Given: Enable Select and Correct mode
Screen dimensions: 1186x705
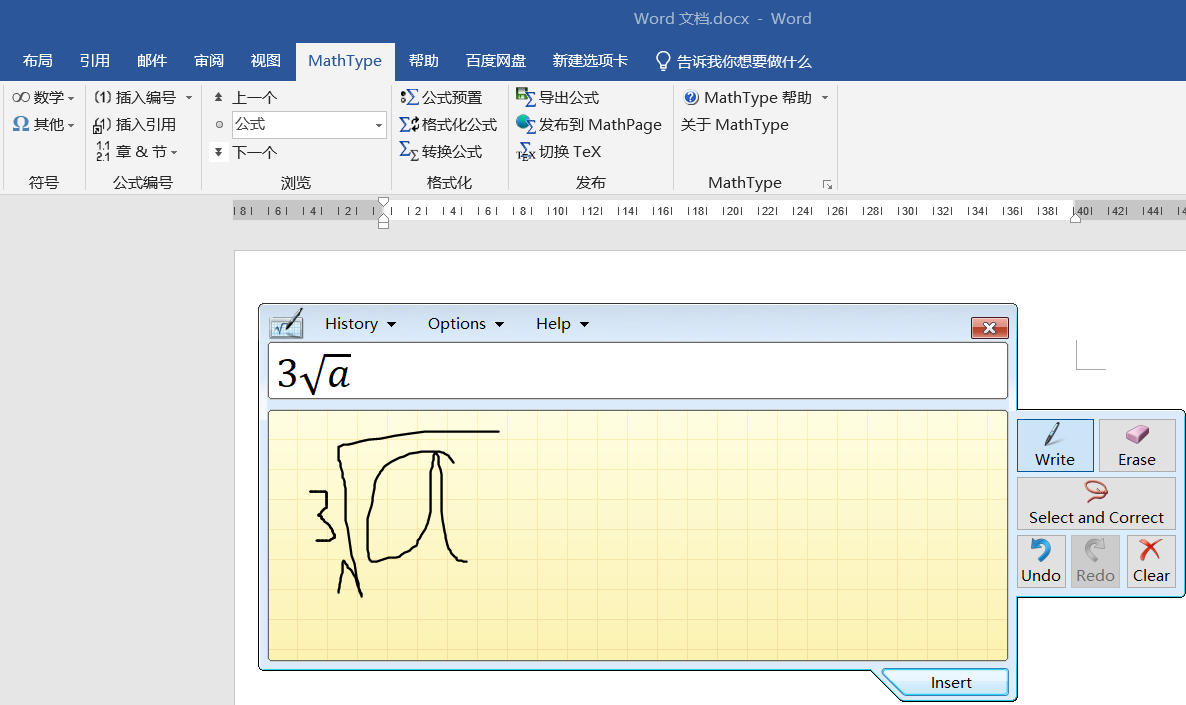Looking at the screenshot, I should [x=1096, y=503].
